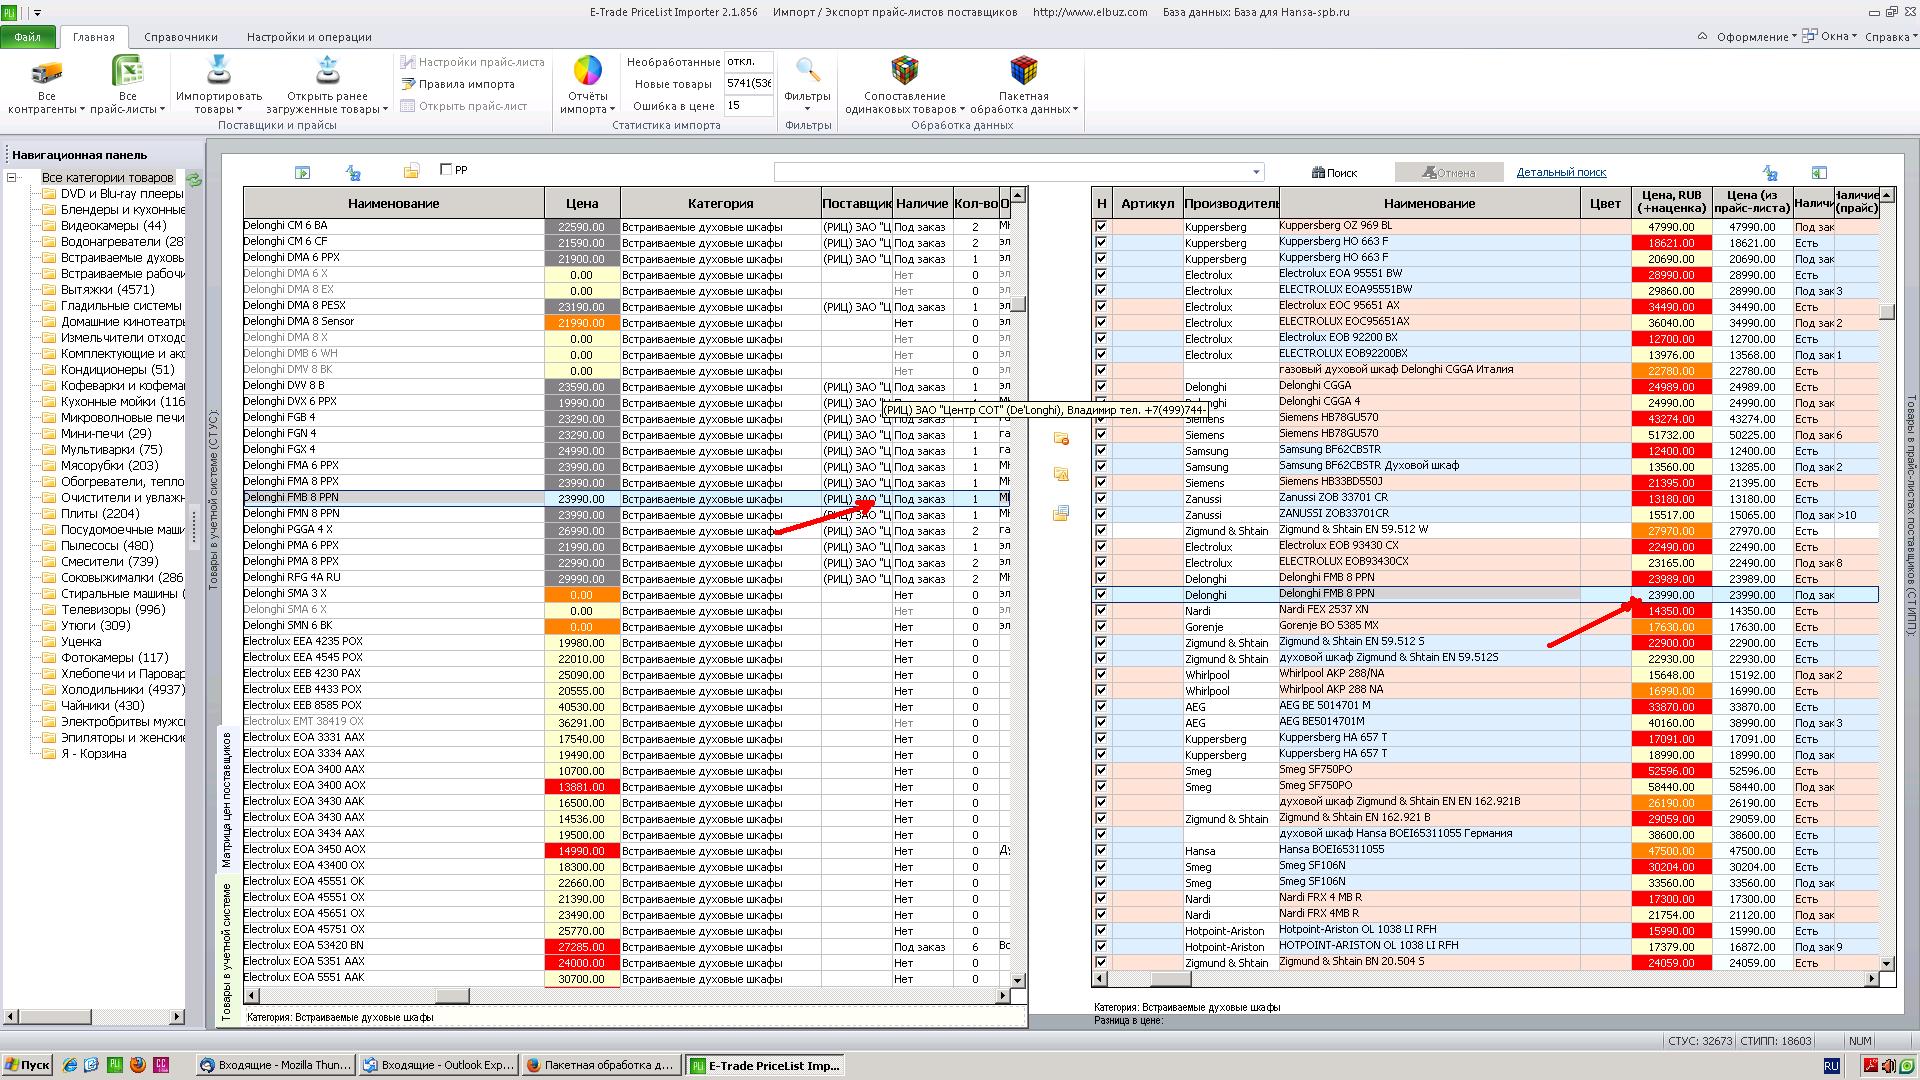Click red price cell 18621.00 Kuppersberg HO 663 F
1920x1080 pixels.
[x=1671, y=243]
